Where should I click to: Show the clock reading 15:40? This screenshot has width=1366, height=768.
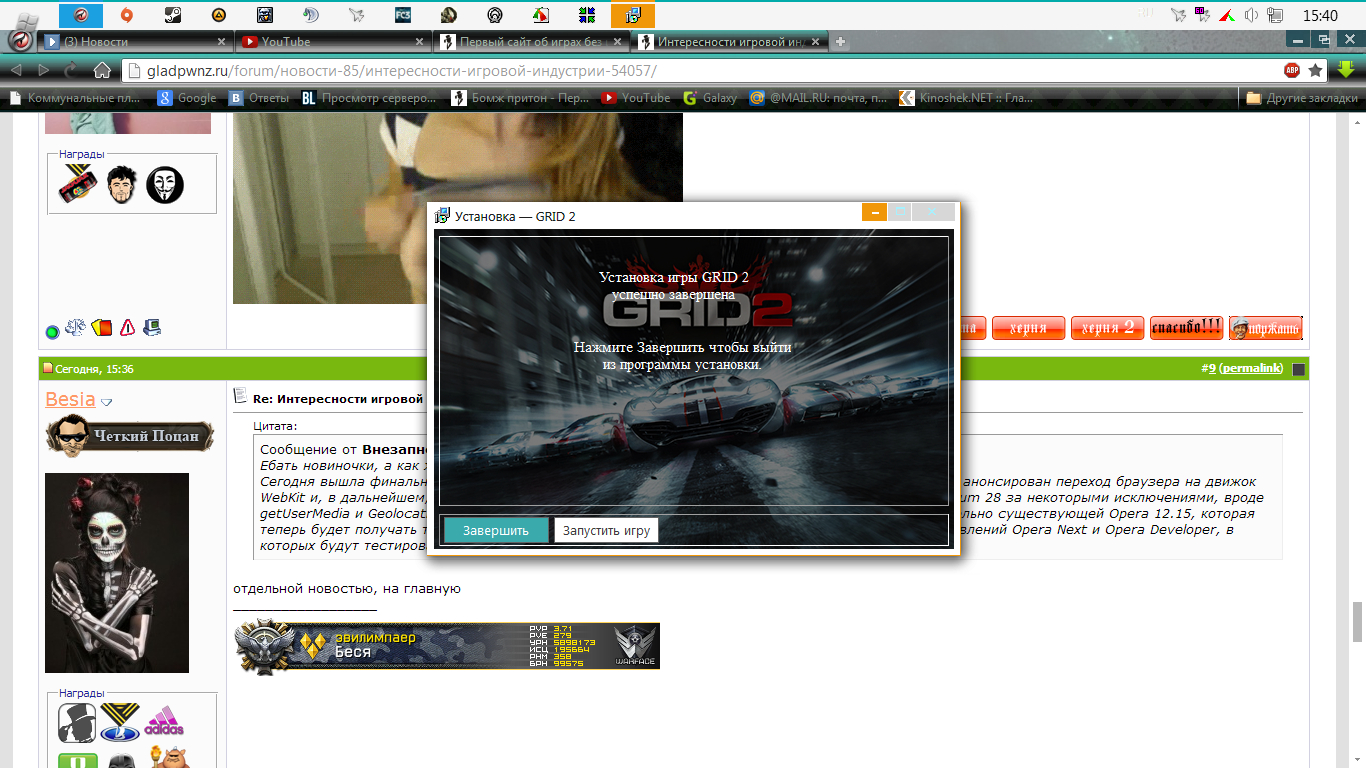(1321, 16)
